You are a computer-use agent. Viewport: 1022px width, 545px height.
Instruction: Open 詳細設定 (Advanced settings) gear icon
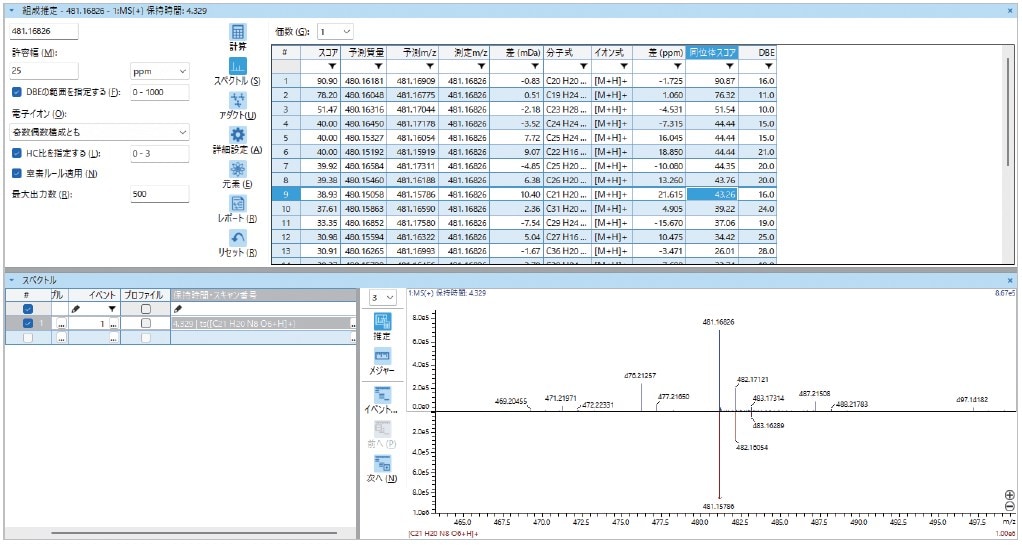pos(238,135)
